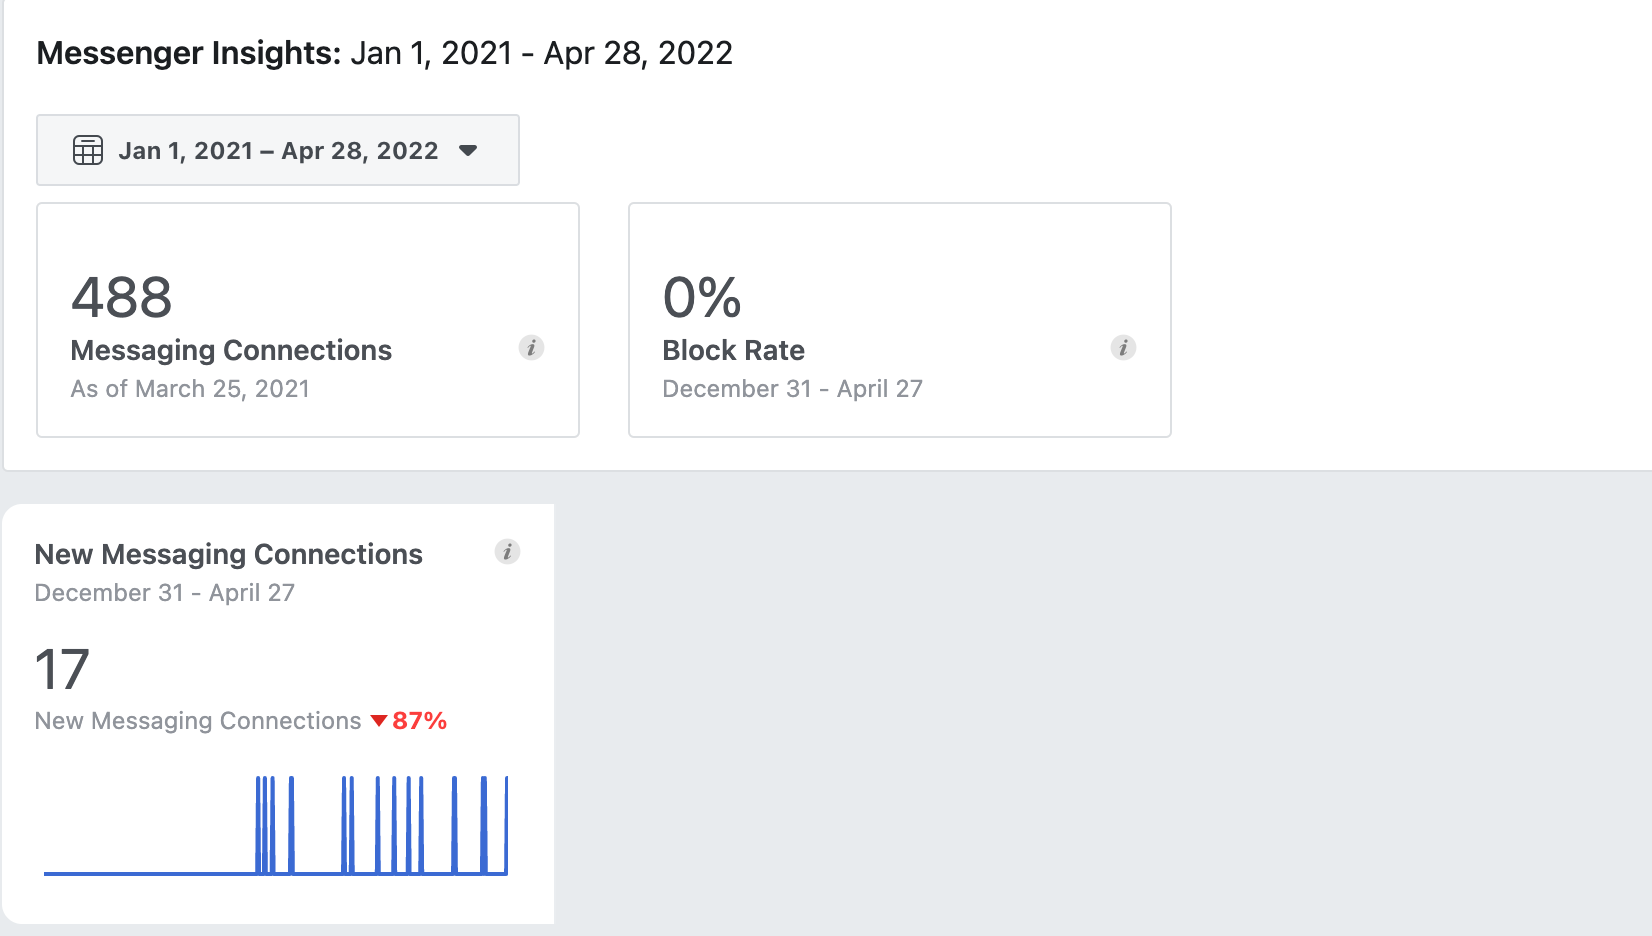1652x936 pixels.
Task: Click the calendar icon in date selector
Action: (x=88, y=150)
